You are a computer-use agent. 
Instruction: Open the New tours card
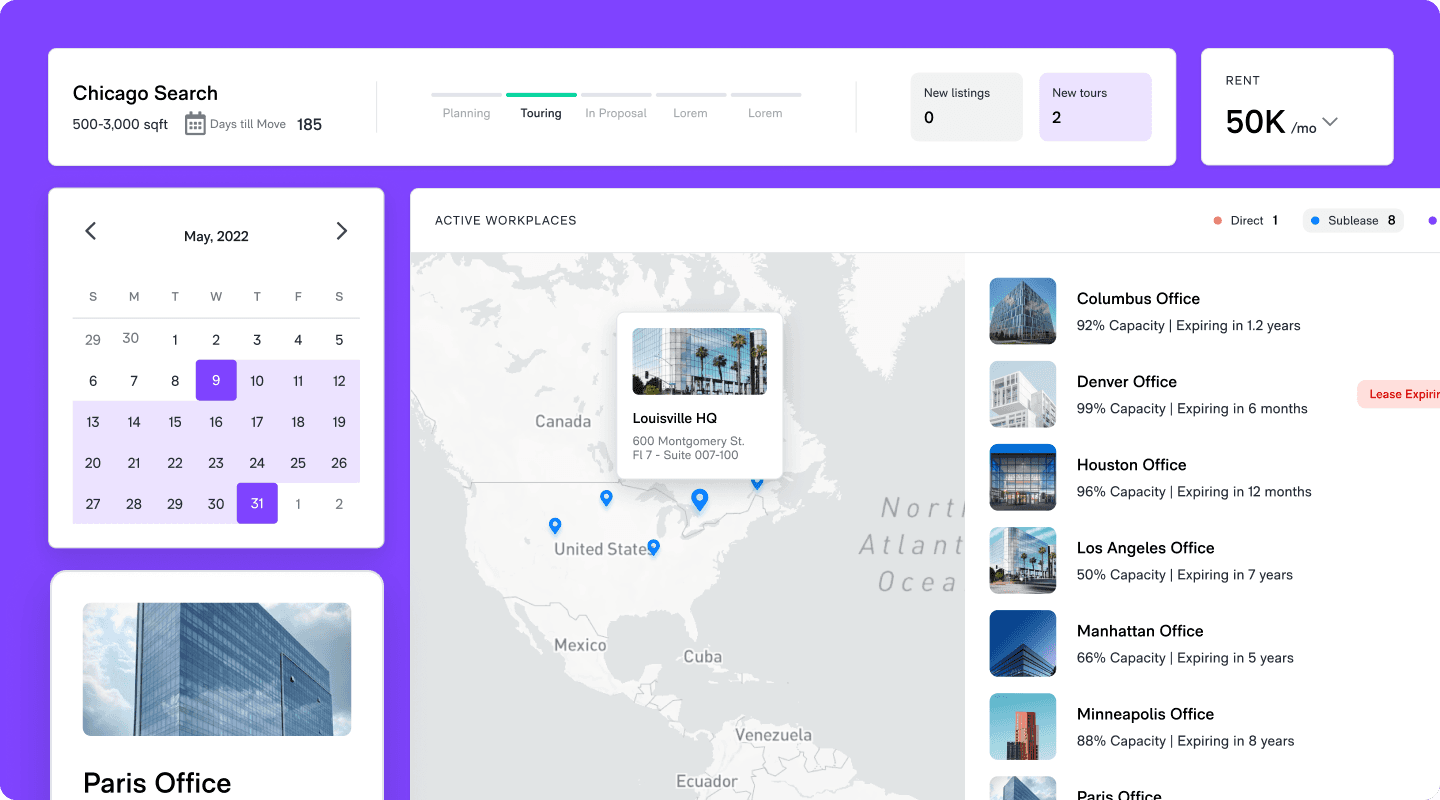(x=1096, y=106)
